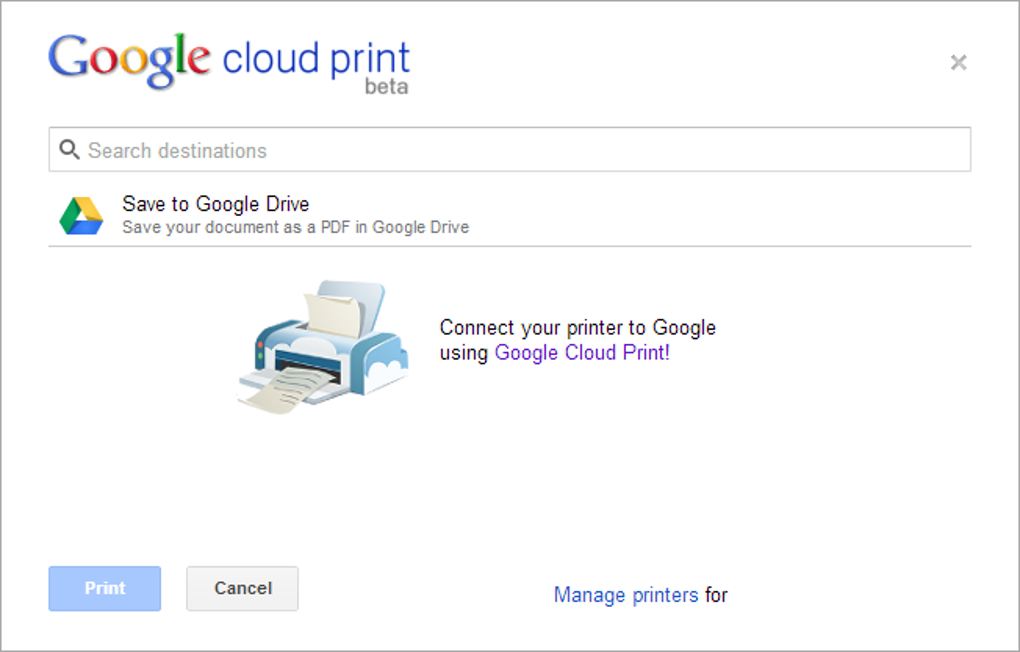Click 'Save your document as a PDF' description
Screen dimensions: 1020x652
295,227
